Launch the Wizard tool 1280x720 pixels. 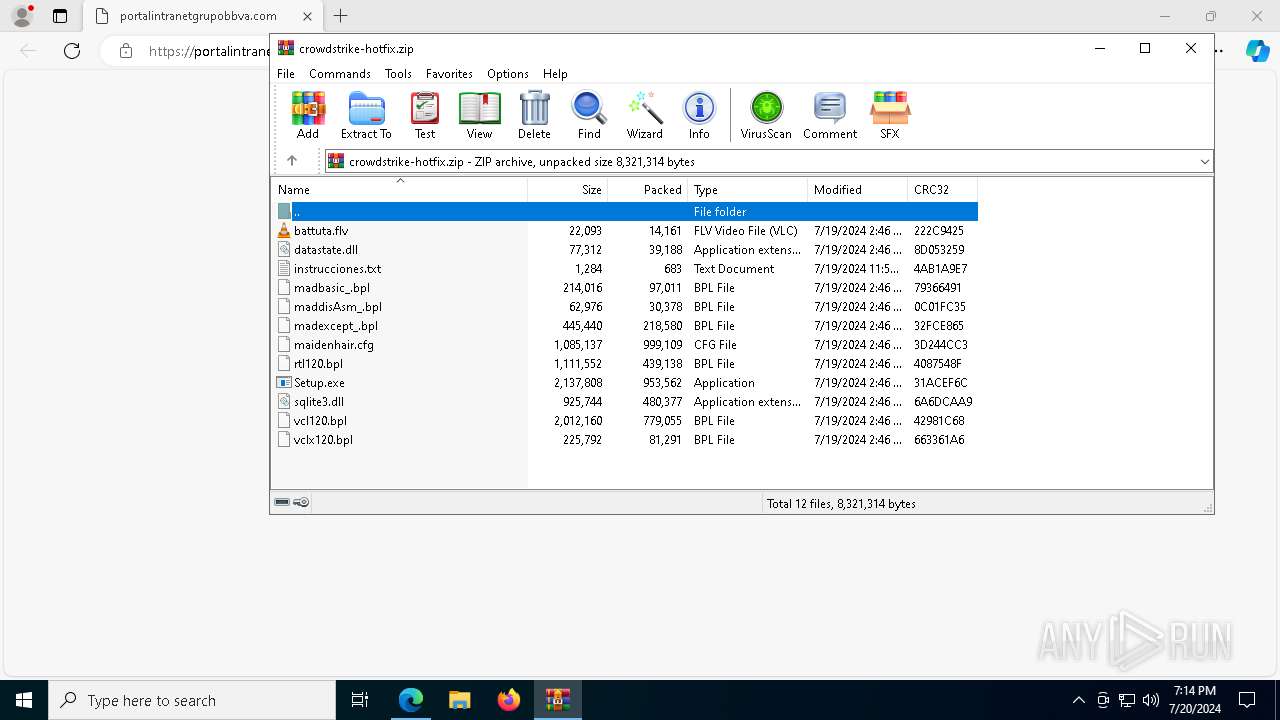click(645, 115)
